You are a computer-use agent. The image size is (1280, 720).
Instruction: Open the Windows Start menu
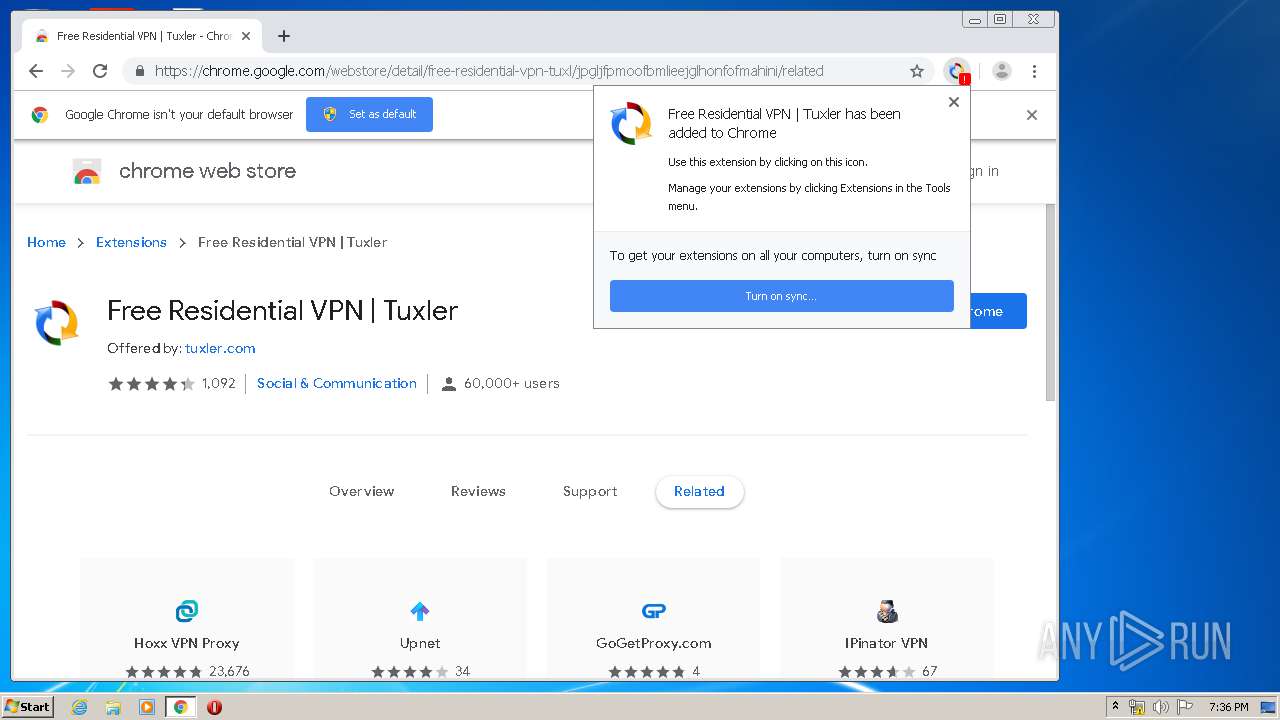28,706
